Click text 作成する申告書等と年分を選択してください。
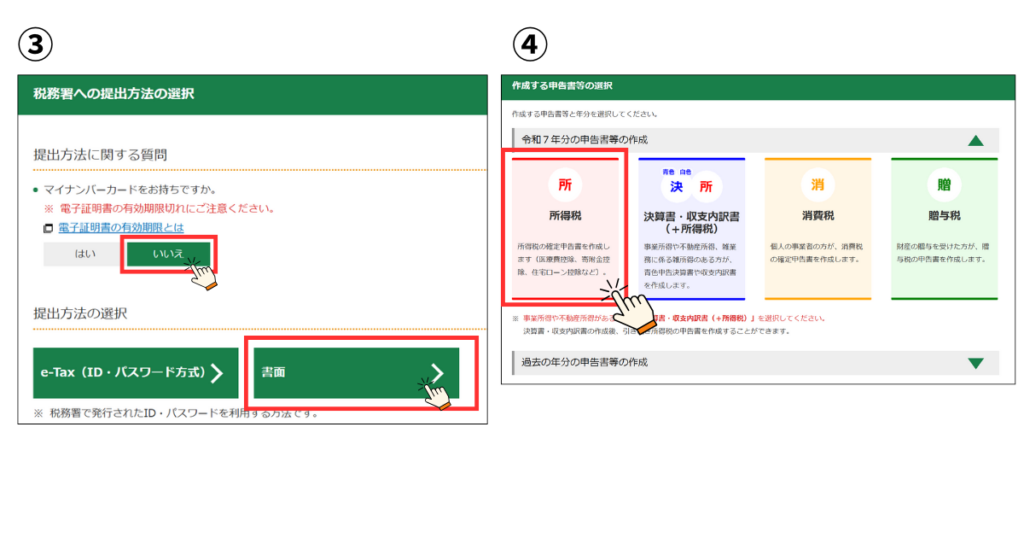The width and height of the screenshot is (1024, 538). tap(585, 114)
